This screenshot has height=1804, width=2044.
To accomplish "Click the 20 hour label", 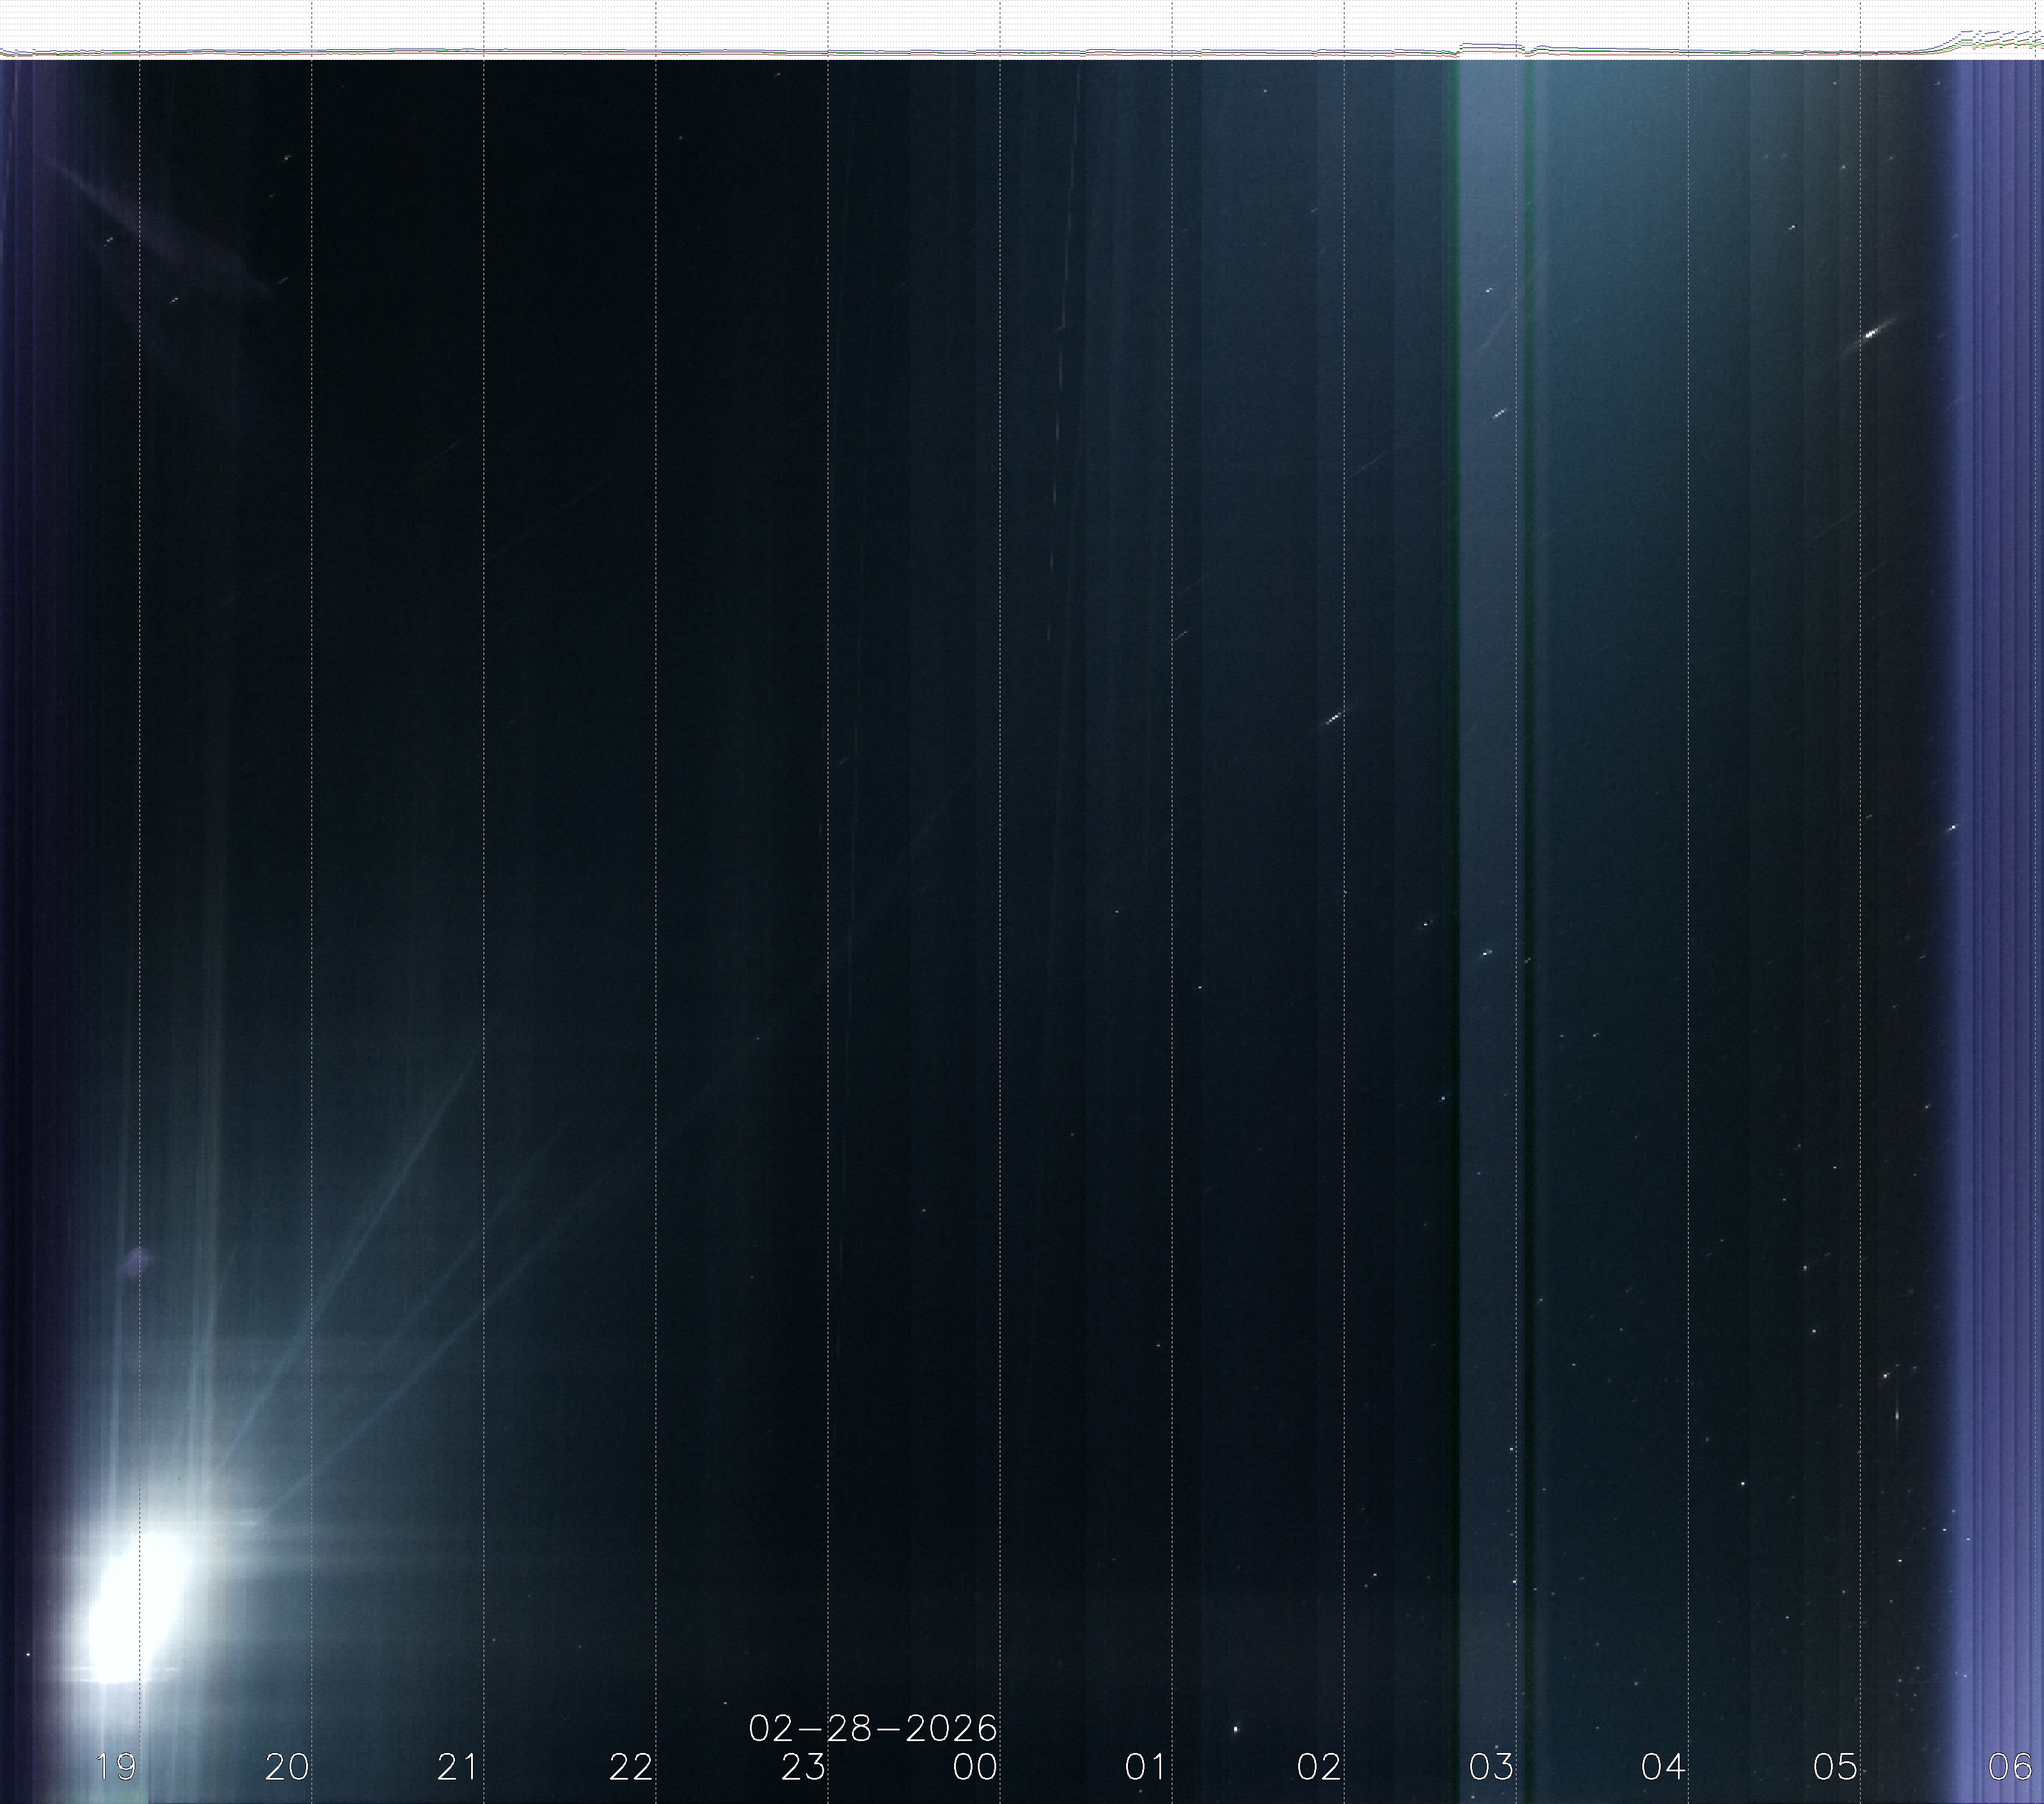I will [287, 1767].
